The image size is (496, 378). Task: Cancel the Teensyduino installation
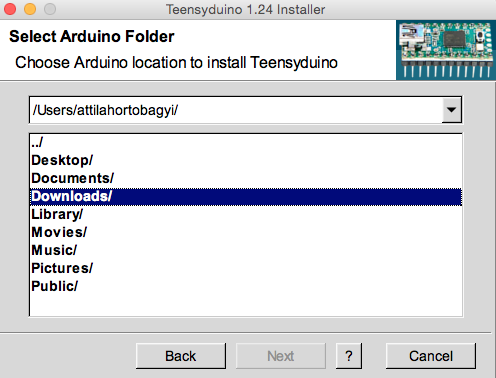431,356
